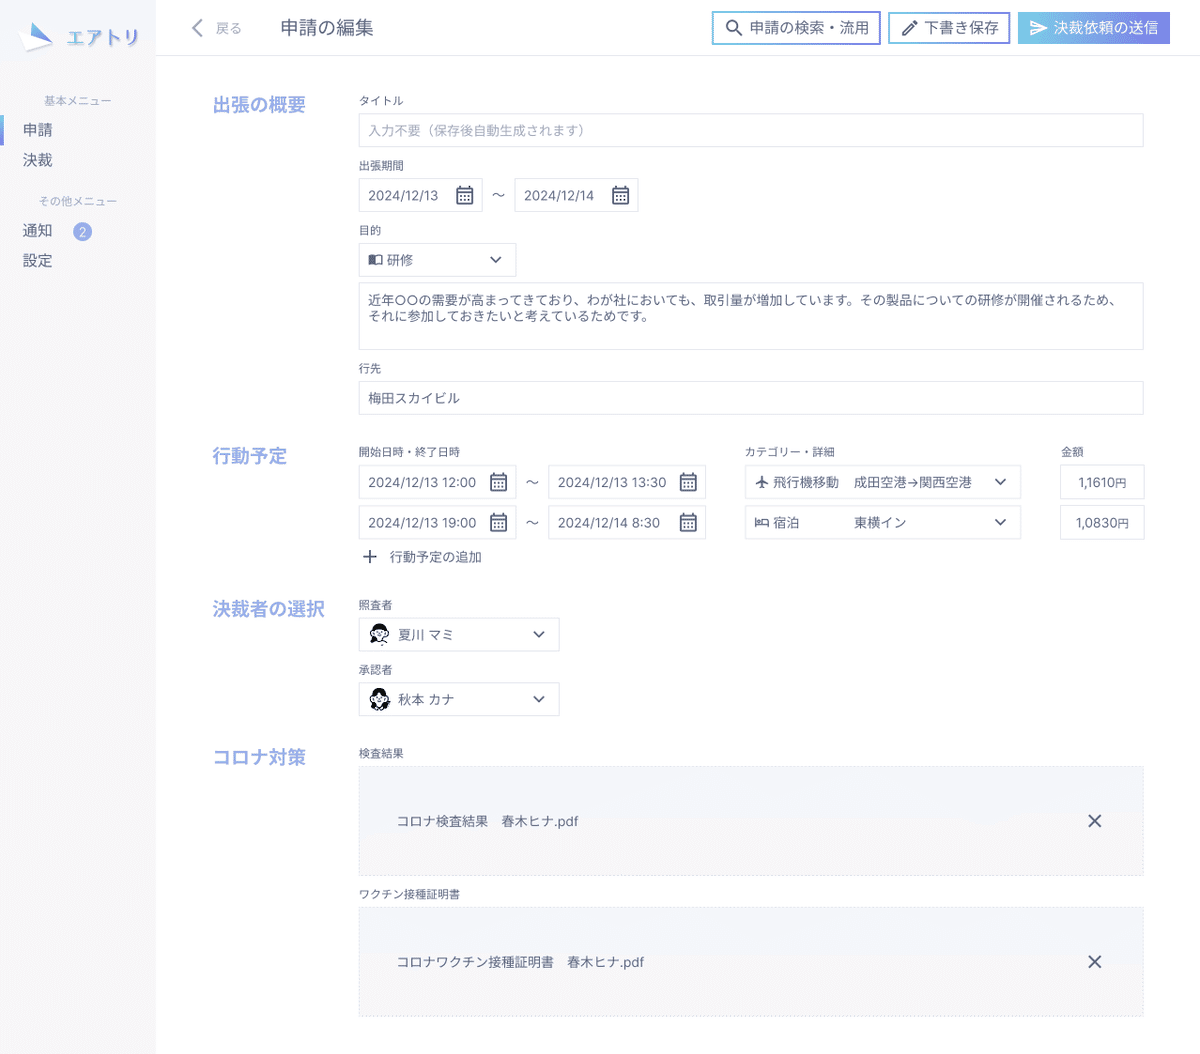Click the コロナ対策 section heading
Viewport: 1200px width, 1054px height.
click(259, 757)
